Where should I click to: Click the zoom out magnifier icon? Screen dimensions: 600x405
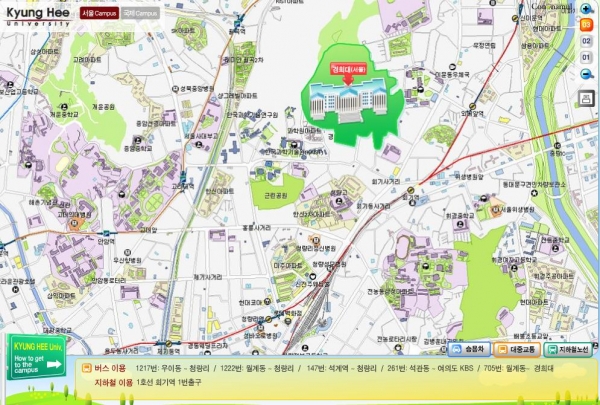587,76
